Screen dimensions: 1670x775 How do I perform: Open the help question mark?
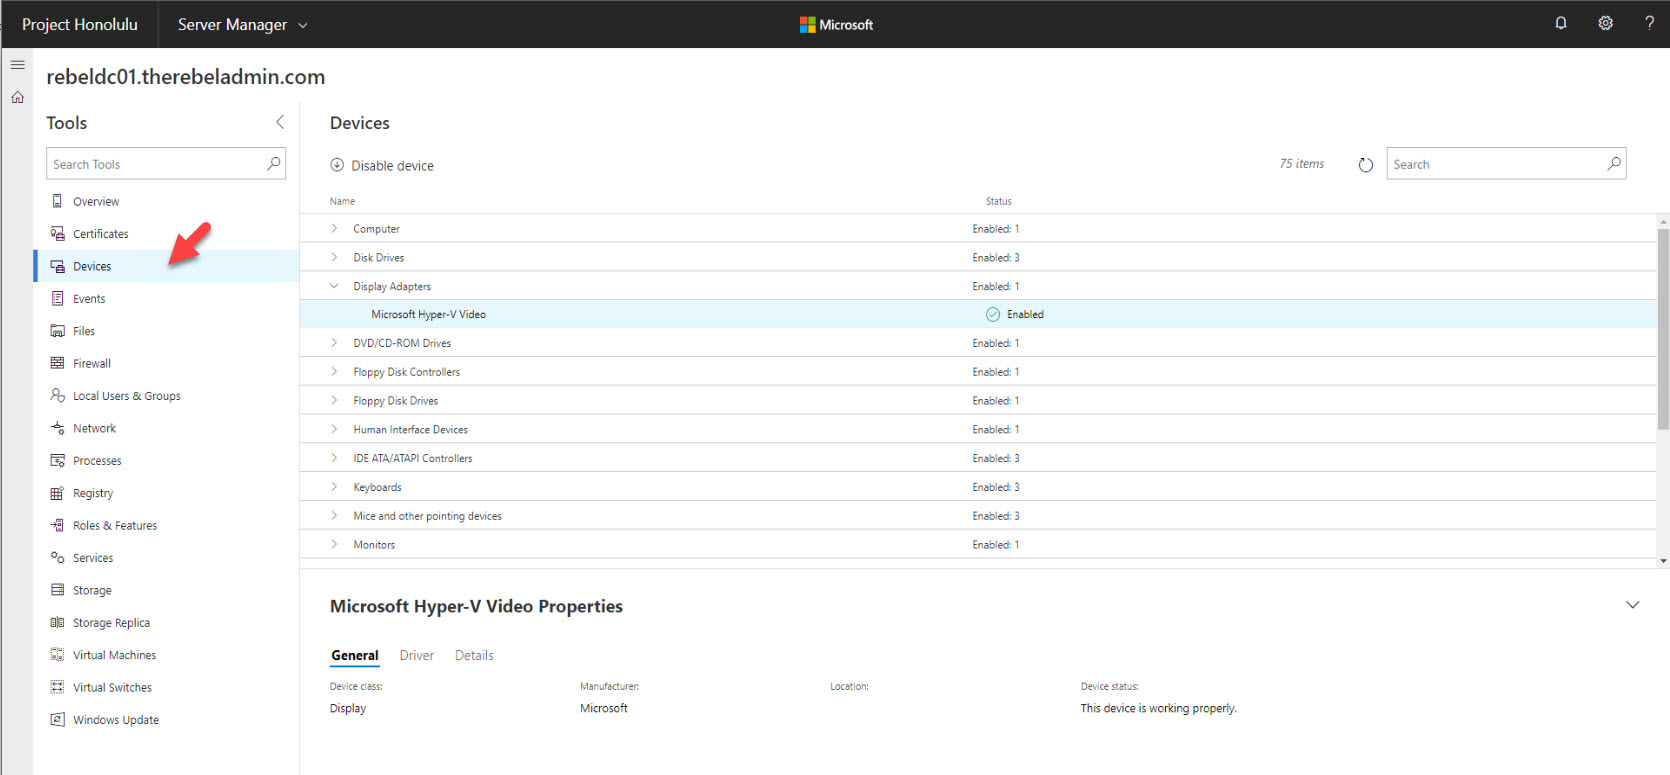(1649, 23)
